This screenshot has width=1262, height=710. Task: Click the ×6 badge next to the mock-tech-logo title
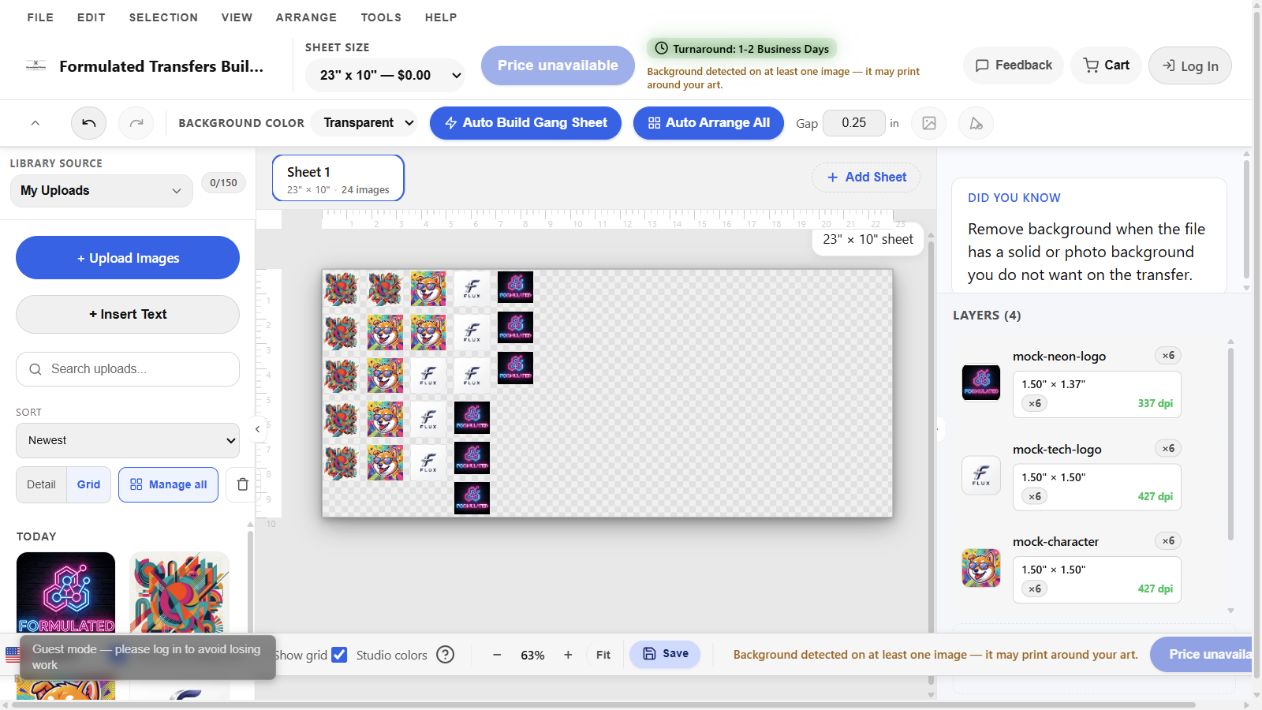(x=1168, y=448)
